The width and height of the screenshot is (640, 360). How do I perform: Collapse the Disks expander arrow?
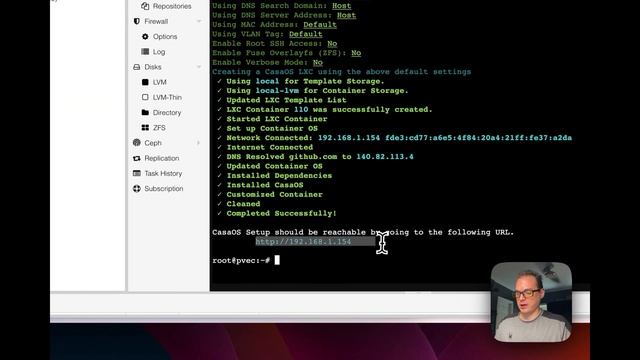click(x=199, y=67)
